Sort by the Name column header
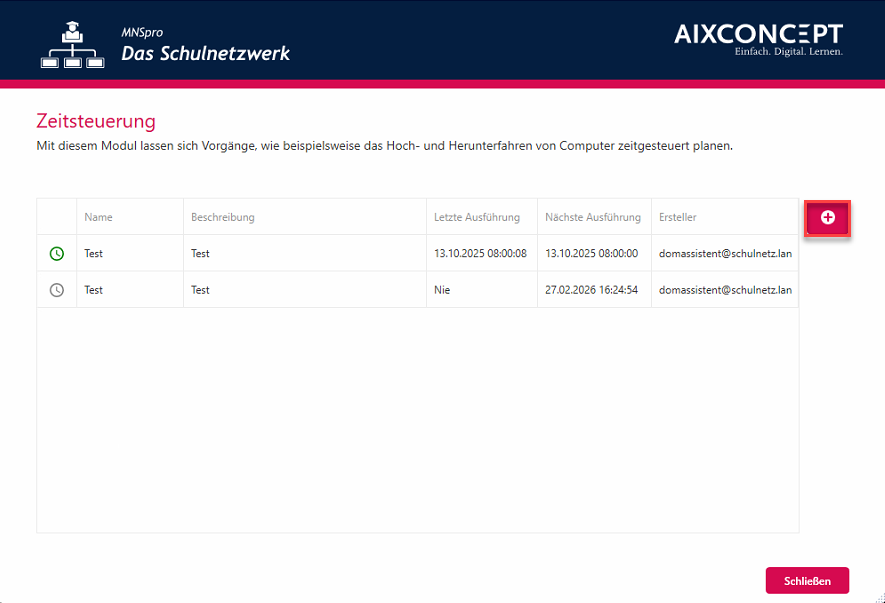Image resolution: width=885 pixels, height=603 pixels. (98, 217)
